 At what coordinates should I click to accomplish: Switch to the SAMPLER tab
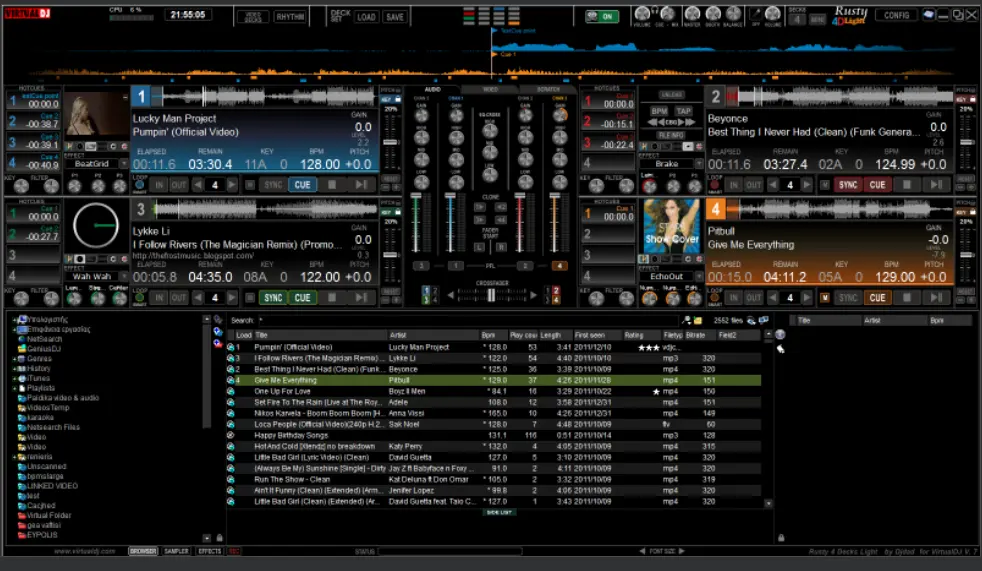pyautogui.click(x=177, y=551)
